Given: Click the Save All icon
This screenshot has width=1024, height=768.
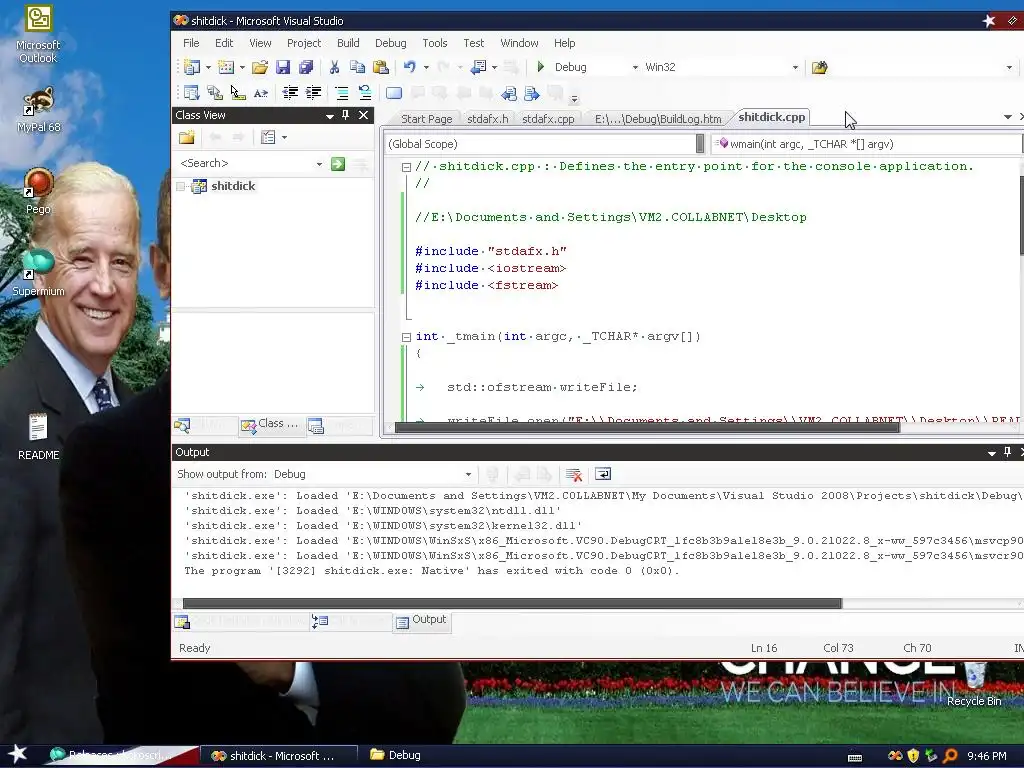Looking at the screenshot, I should click(x=306, y=67).
